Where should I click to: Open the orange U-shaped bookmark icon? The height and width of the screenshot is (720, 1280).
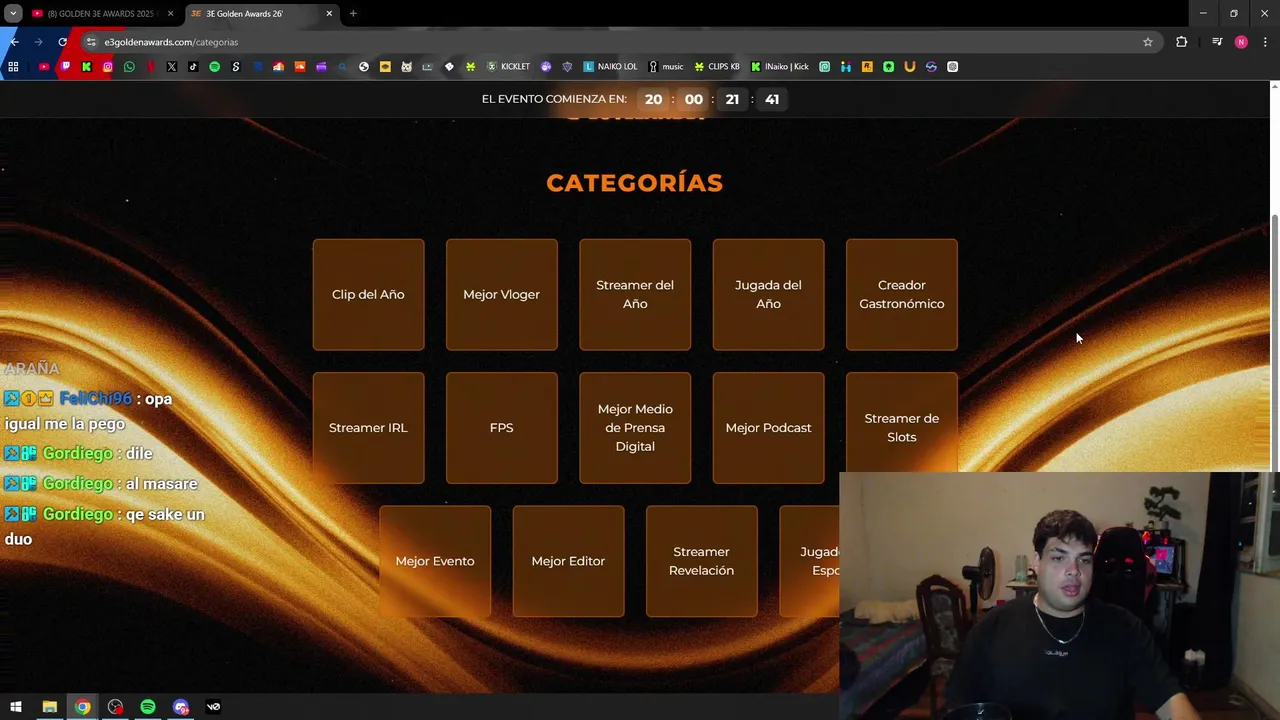(910, 67)
